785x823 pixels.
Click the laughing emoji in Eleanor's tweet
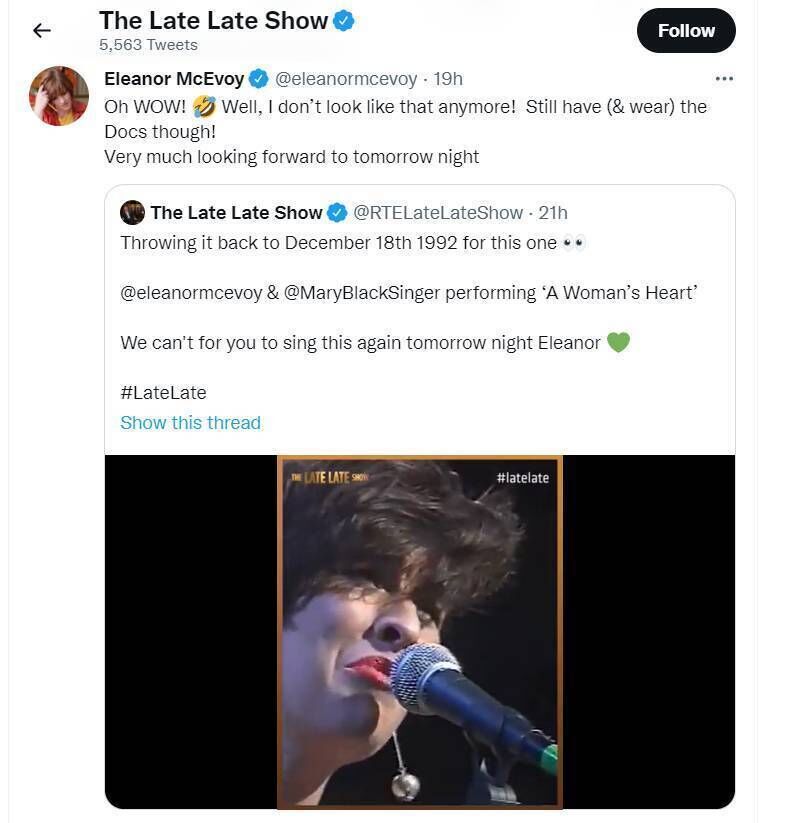click(x=204, y=105)
